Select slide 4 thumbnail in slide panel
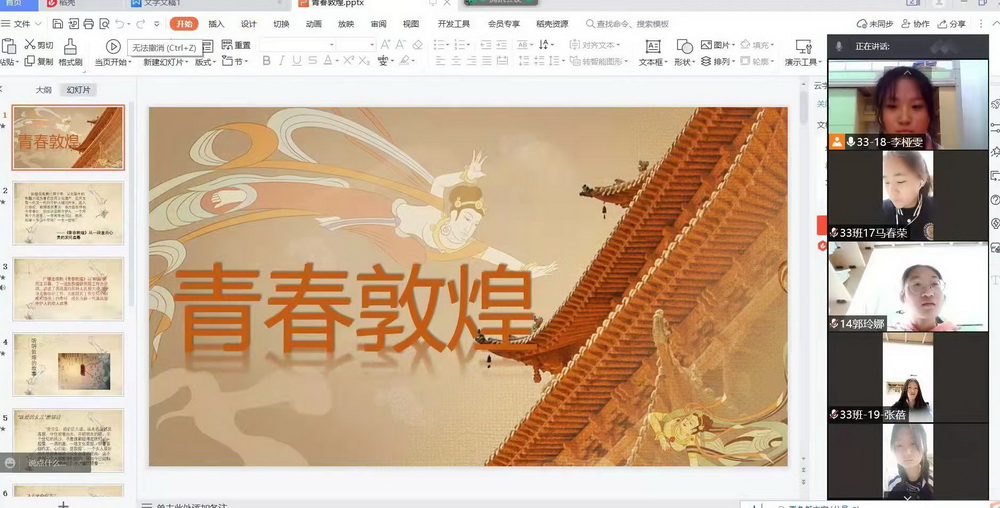This screenshot has width=1000, height=508. (69, 365)
